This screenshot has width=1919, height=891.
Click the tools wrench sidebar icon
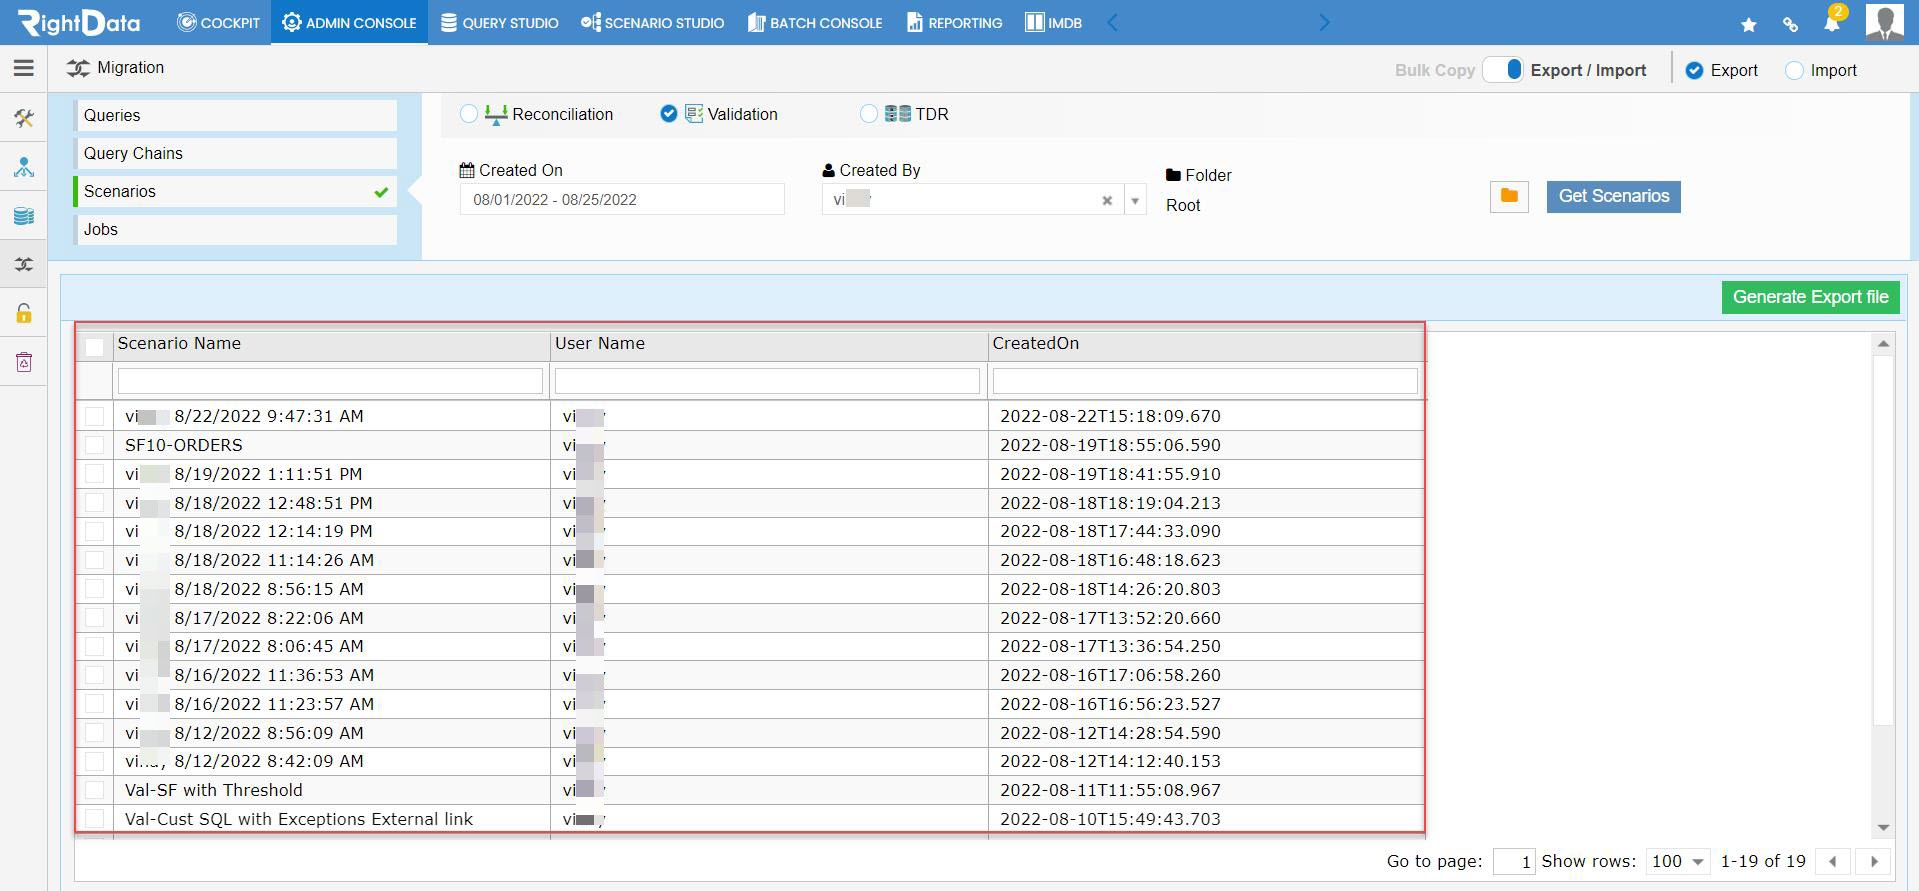[24, 119]
